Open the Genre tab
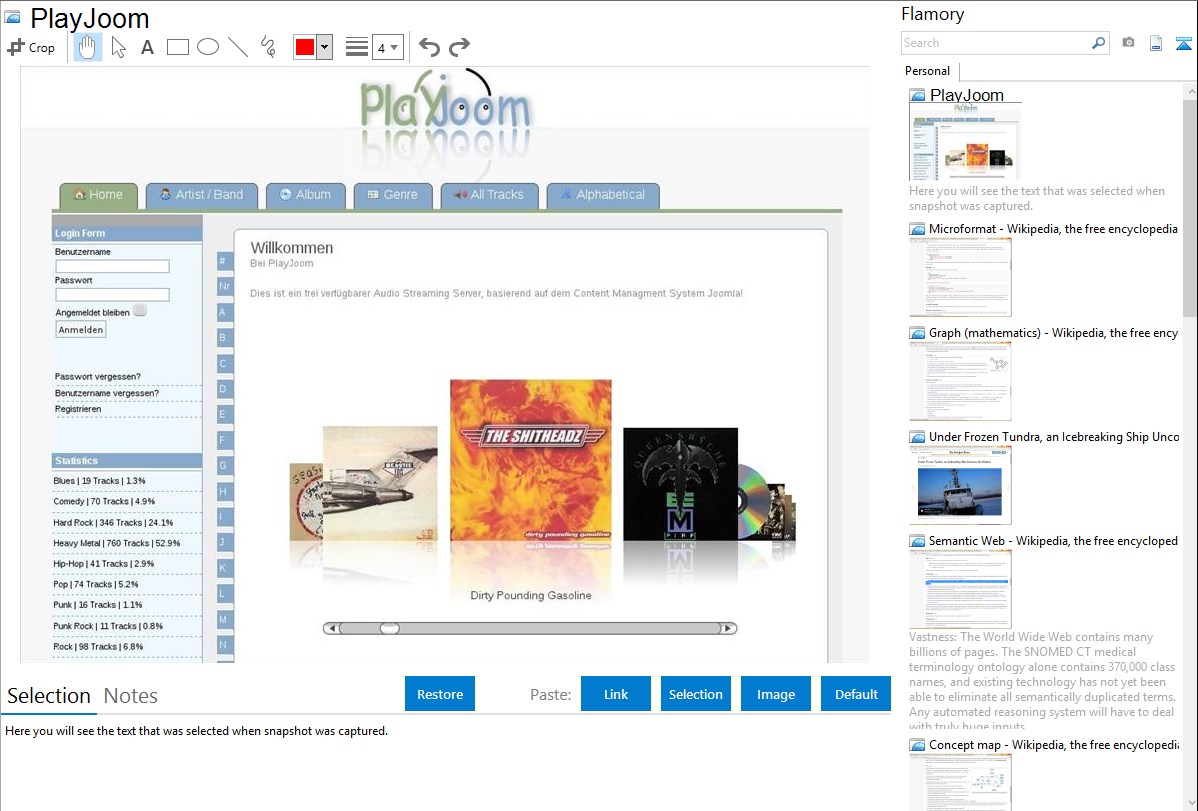The image size is (1198, 811). click(393, 195)
